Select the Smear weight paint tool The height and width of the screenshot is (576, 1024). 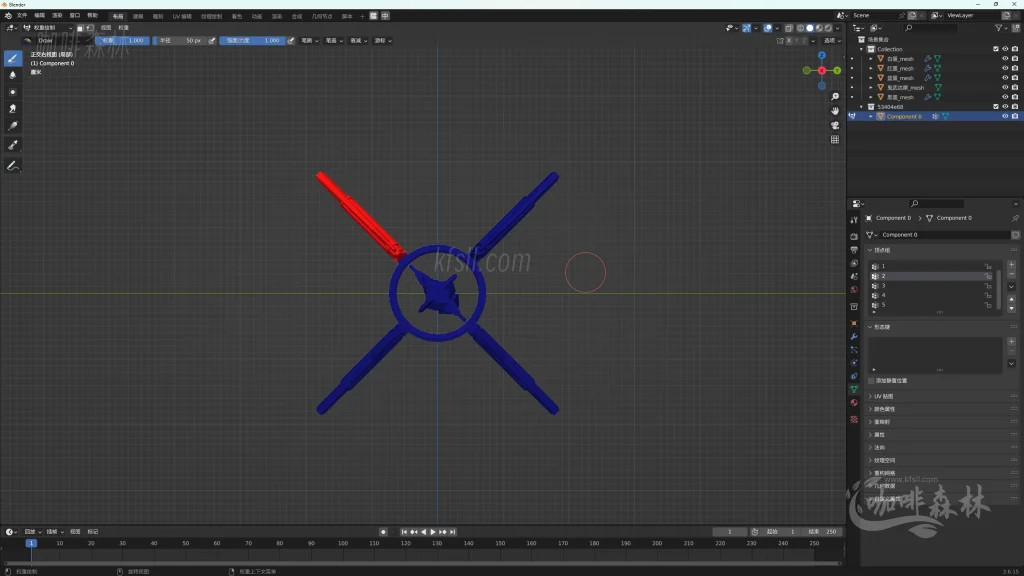pyautogui.click(x=13, y=109)
